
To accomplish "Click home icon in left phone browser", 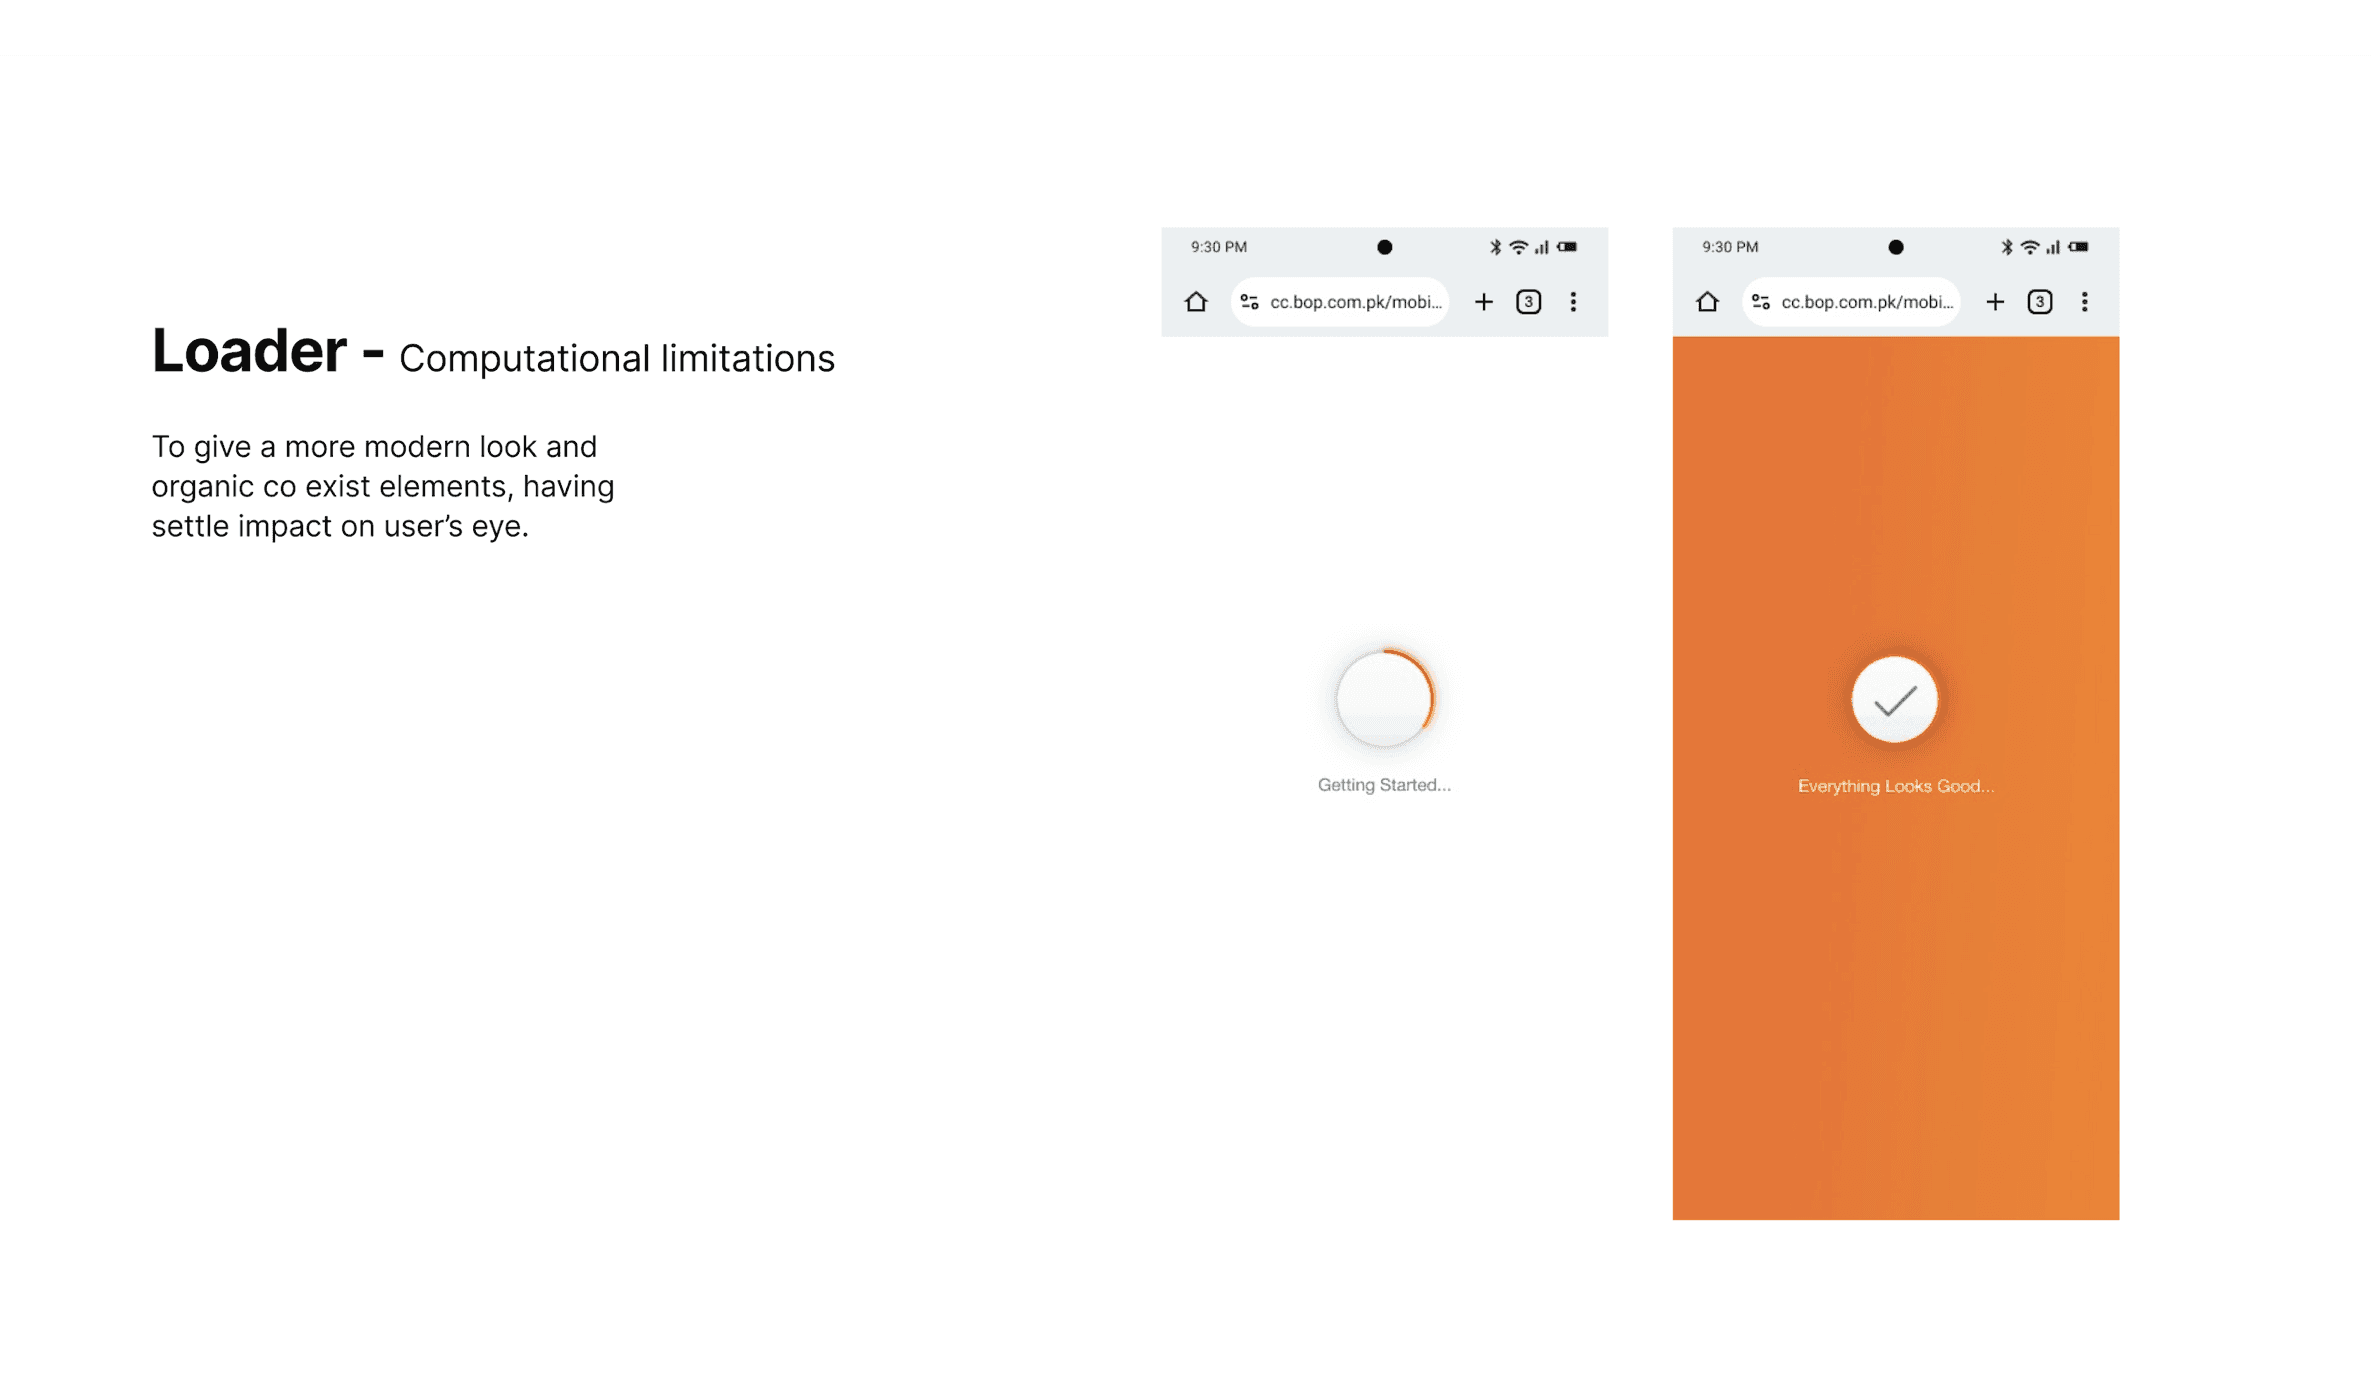I will tap(1196, 302).
